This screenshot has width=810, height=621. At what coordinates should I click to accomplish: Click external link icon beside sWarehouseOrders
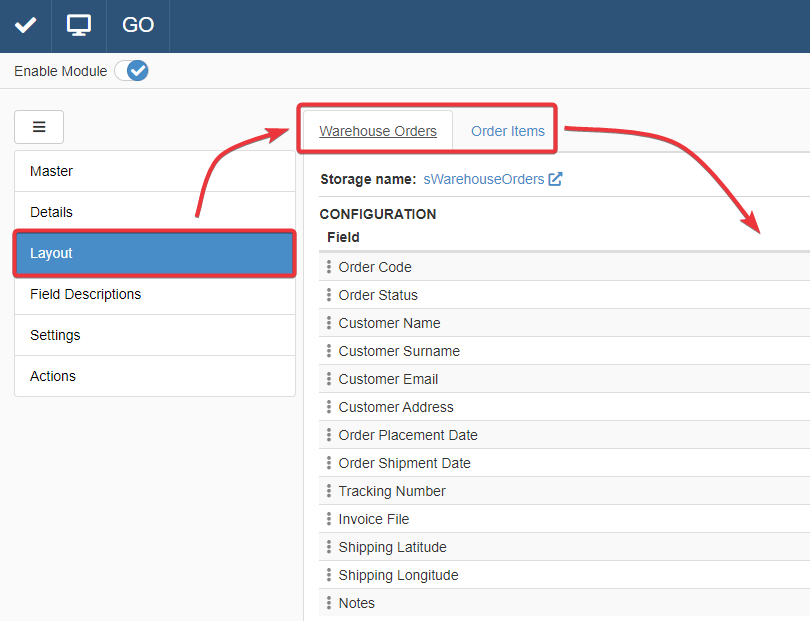click(x=556, y=179)
